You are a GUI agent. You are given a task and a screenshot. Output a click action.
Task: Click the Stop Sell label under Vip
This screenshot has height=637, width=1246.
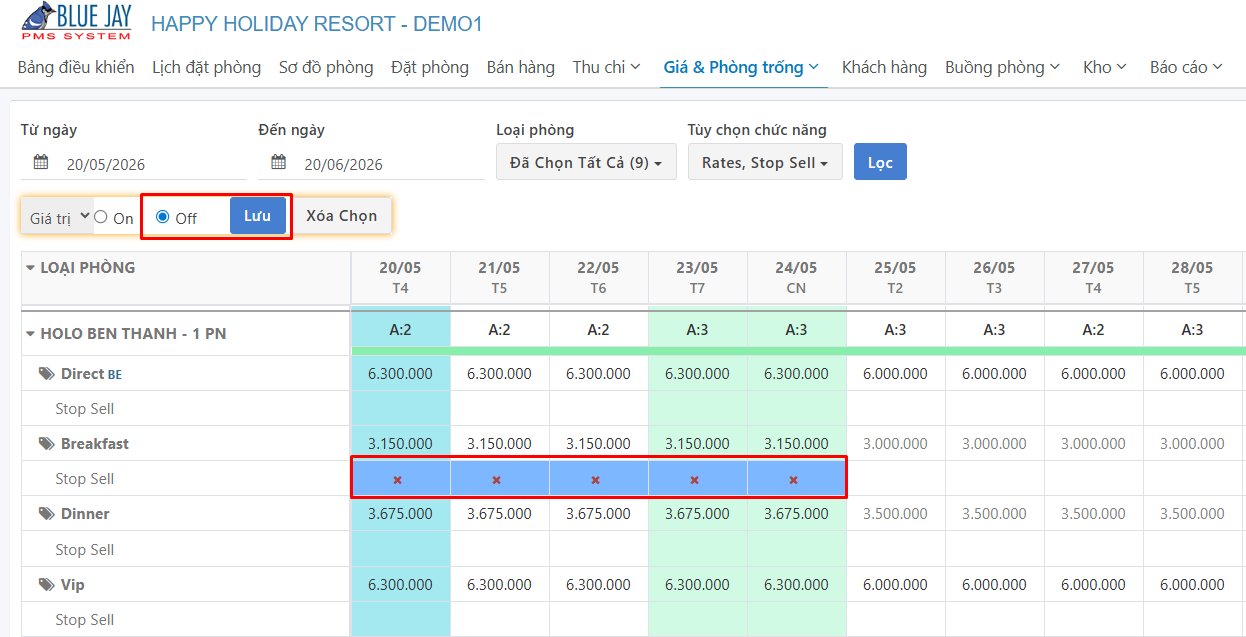pos(85,620)
